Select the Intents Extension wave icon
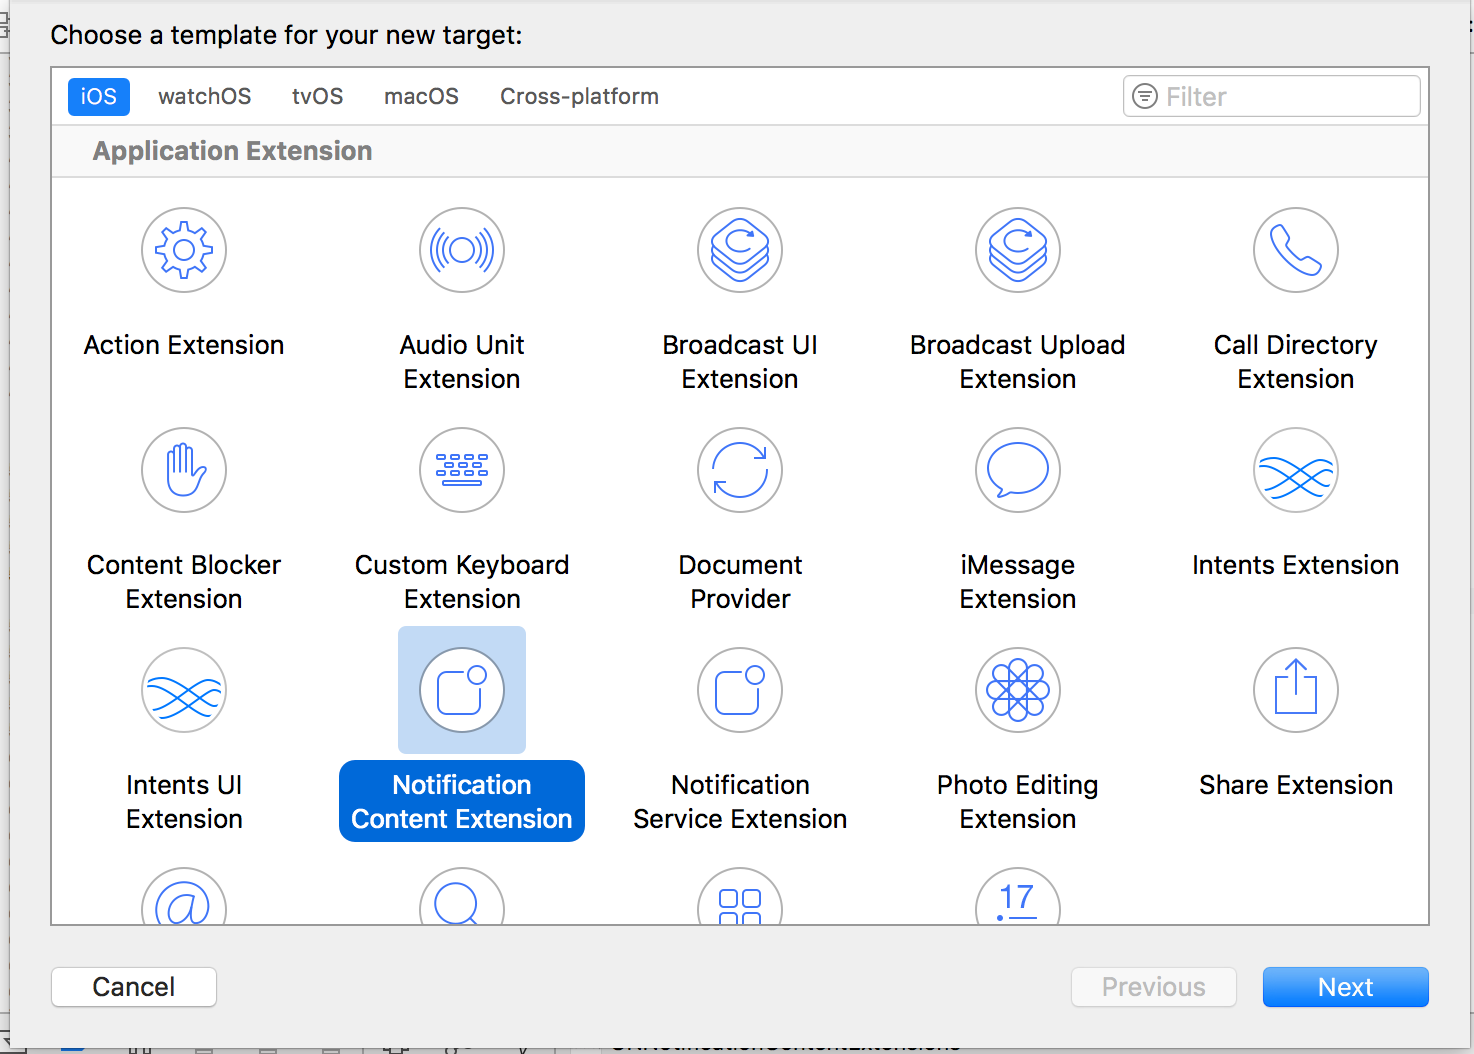This screenshot has width=1474, height=1054. coord(1296,470)
